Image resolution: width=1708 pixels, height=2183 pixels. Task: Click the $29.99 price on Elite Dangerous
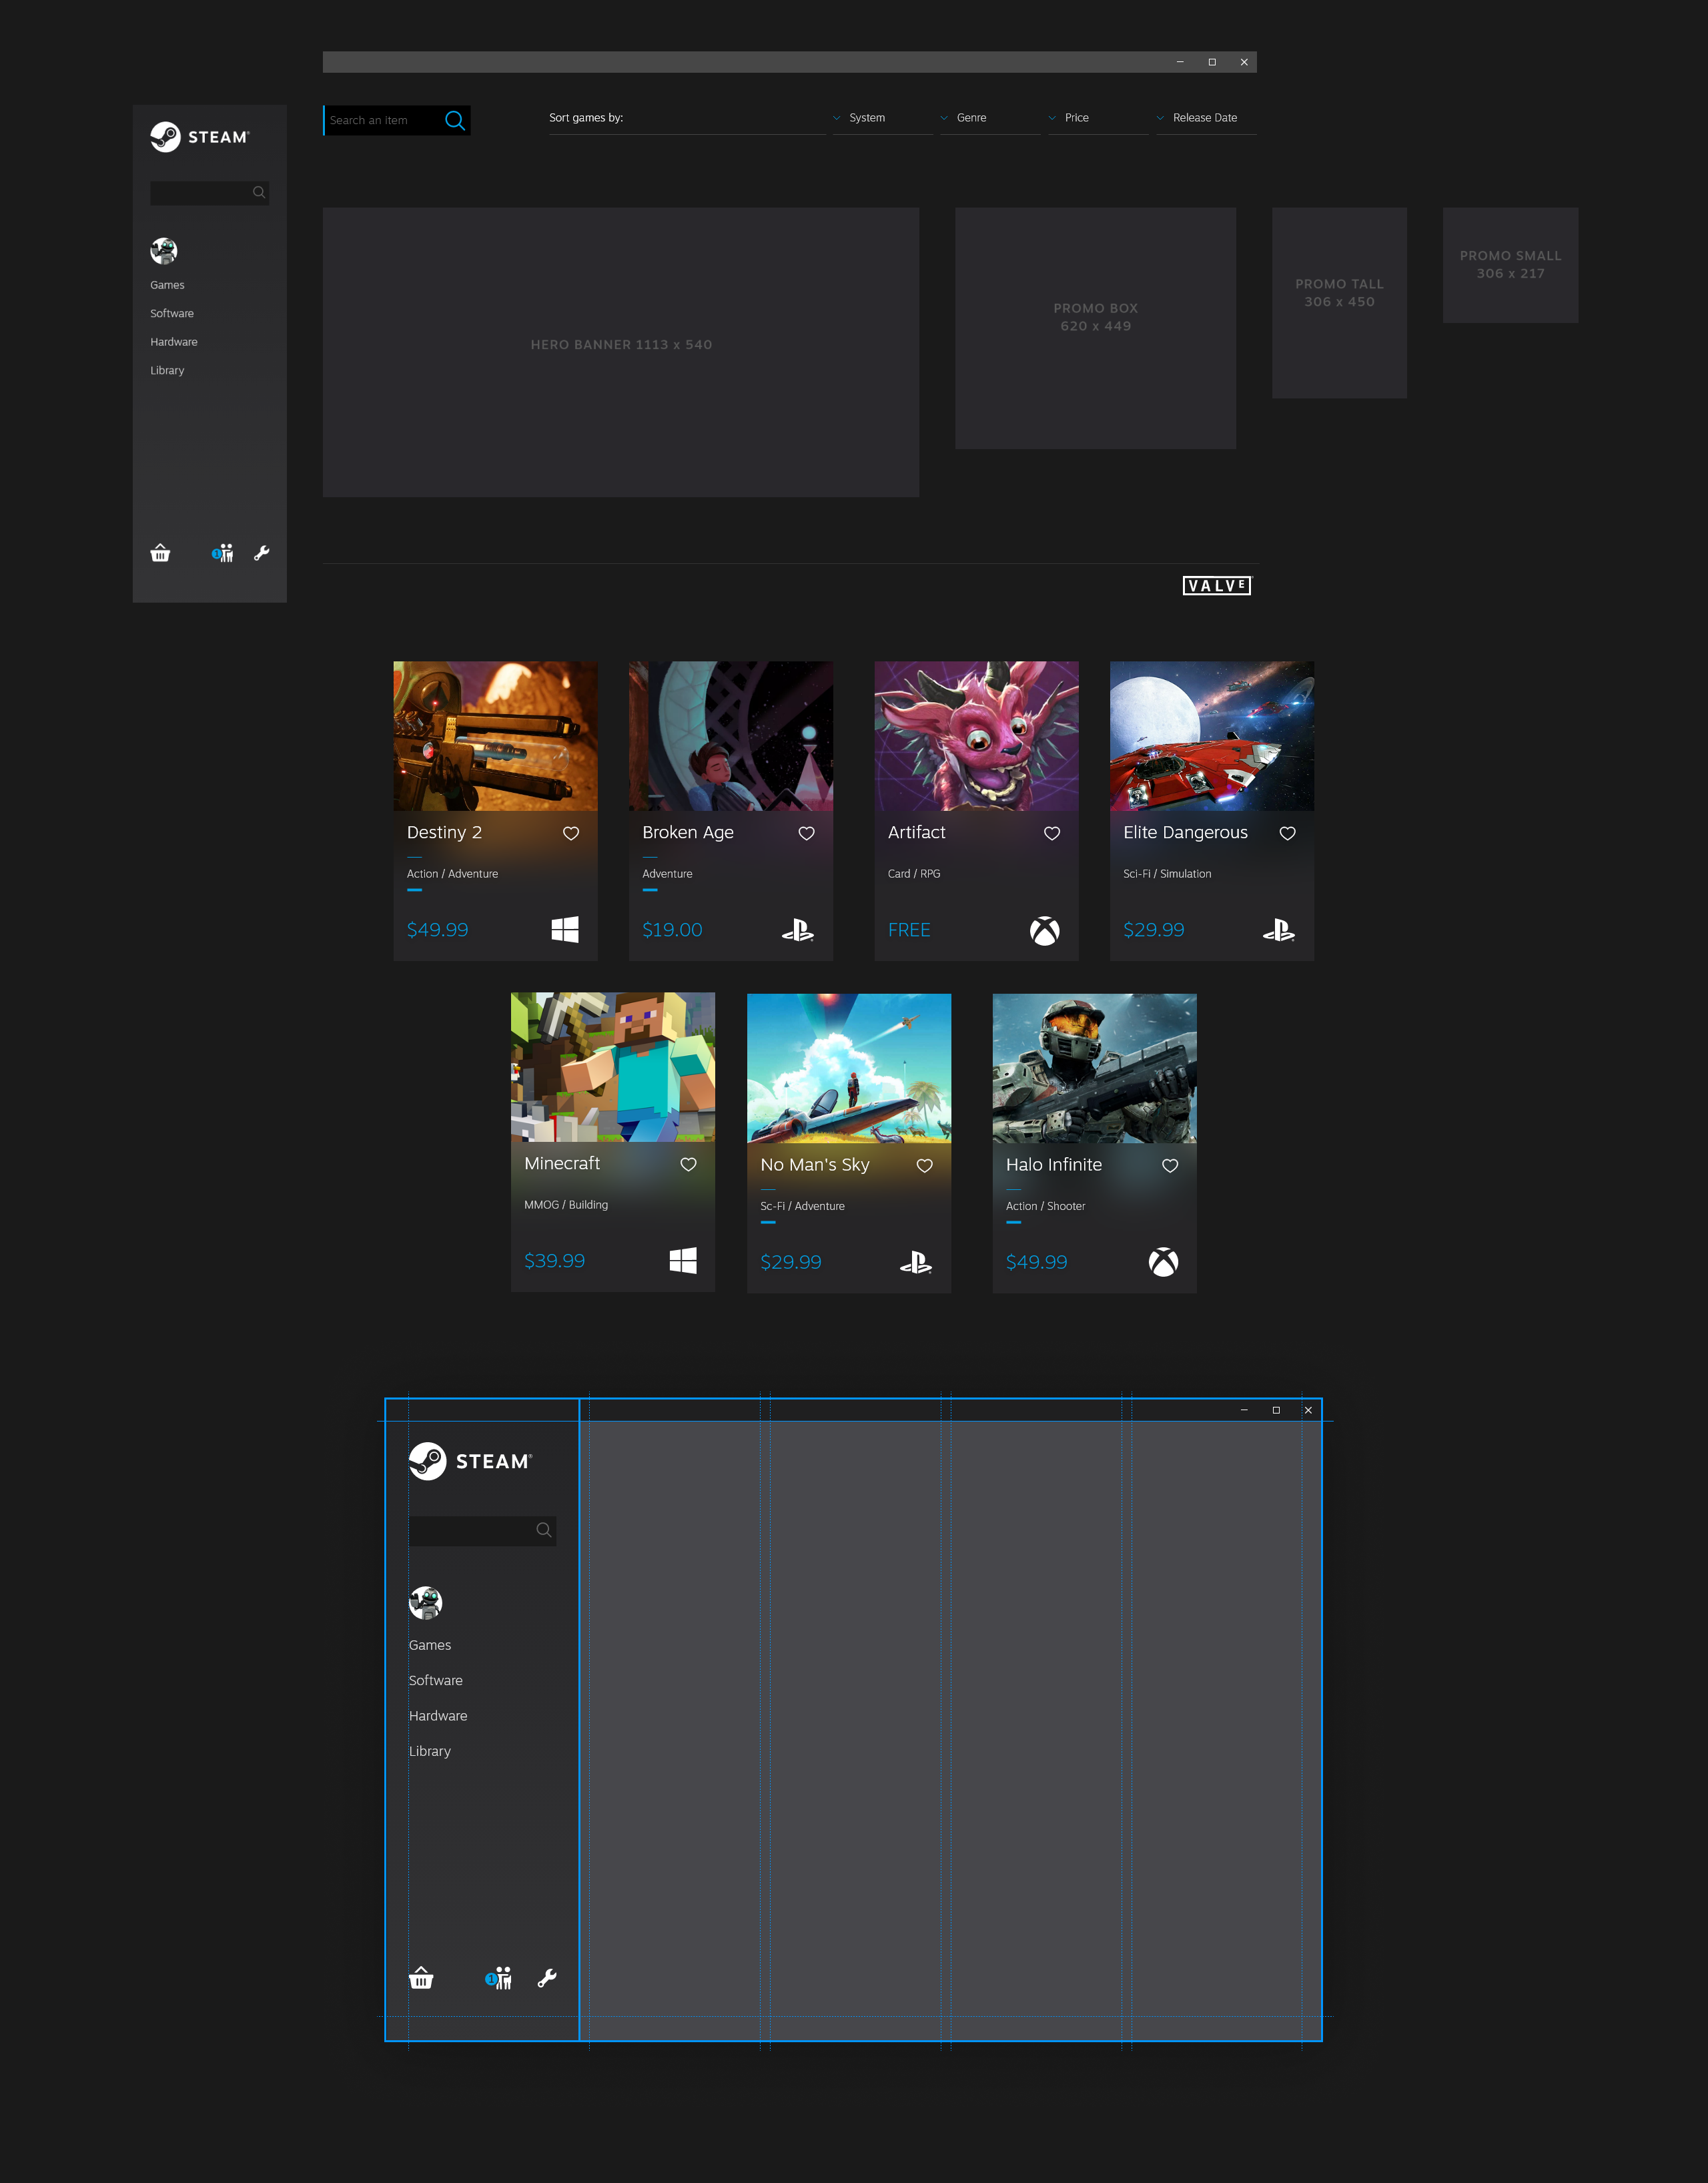point(1153,930)
